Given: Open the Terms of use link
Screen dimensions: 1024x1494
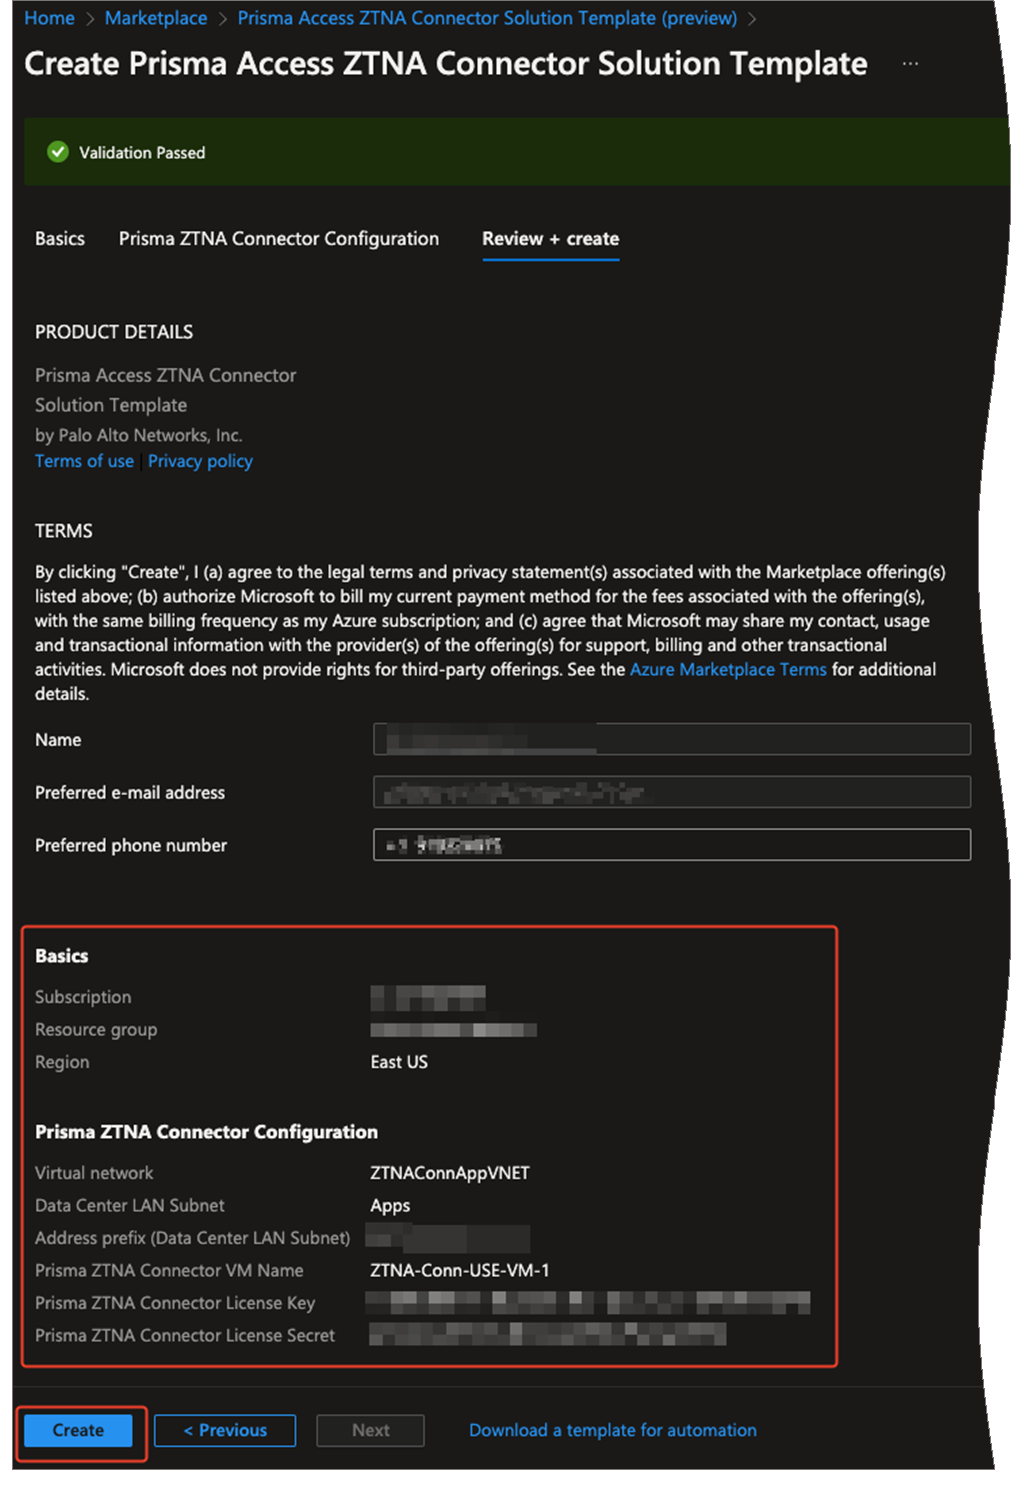Looking at the screenshot, I should coord(84,461).
